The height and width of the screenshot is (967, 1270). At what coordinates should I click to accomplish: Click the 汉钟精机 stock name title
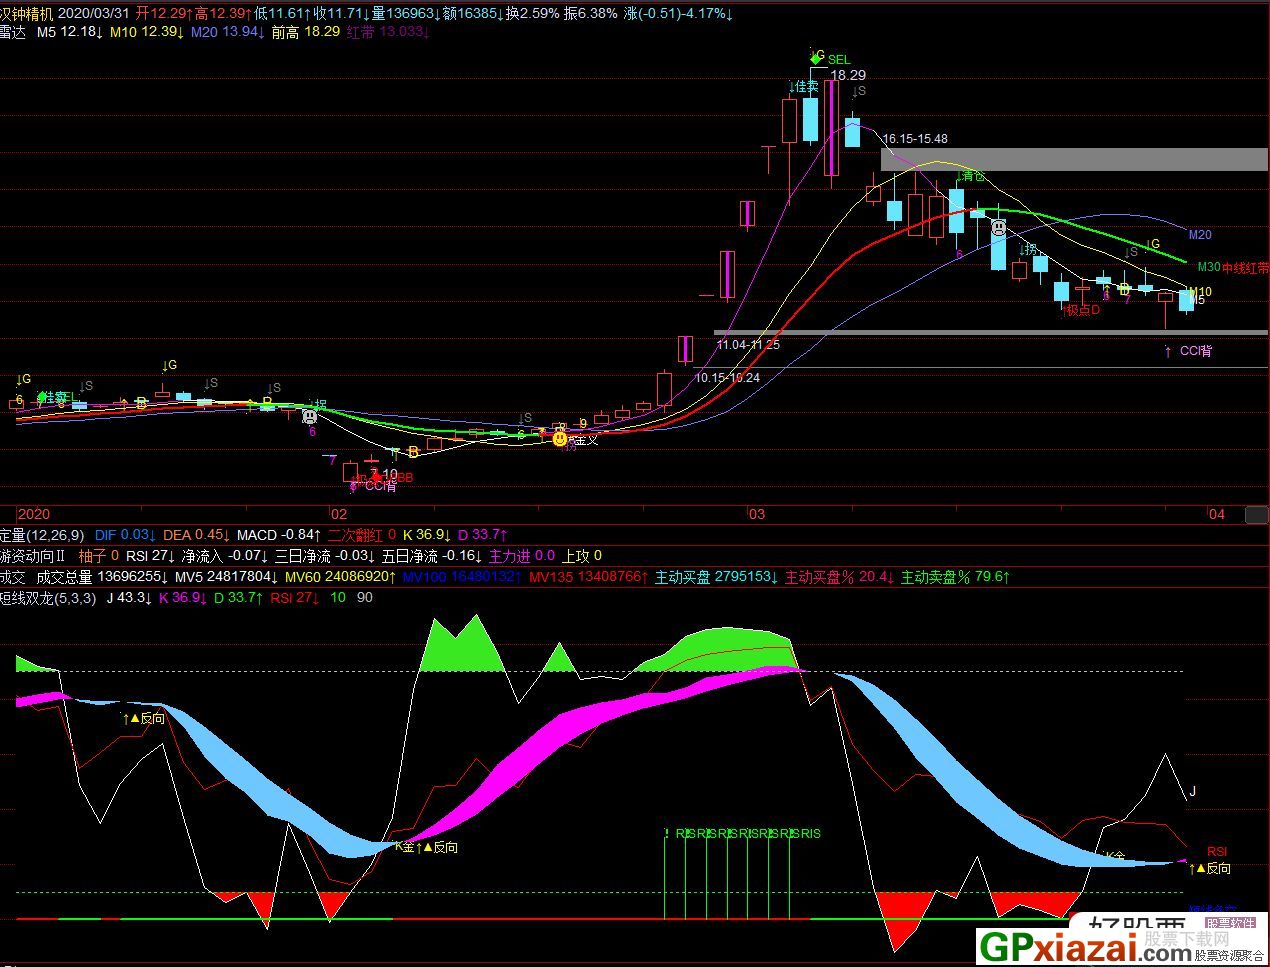(27, 13)
